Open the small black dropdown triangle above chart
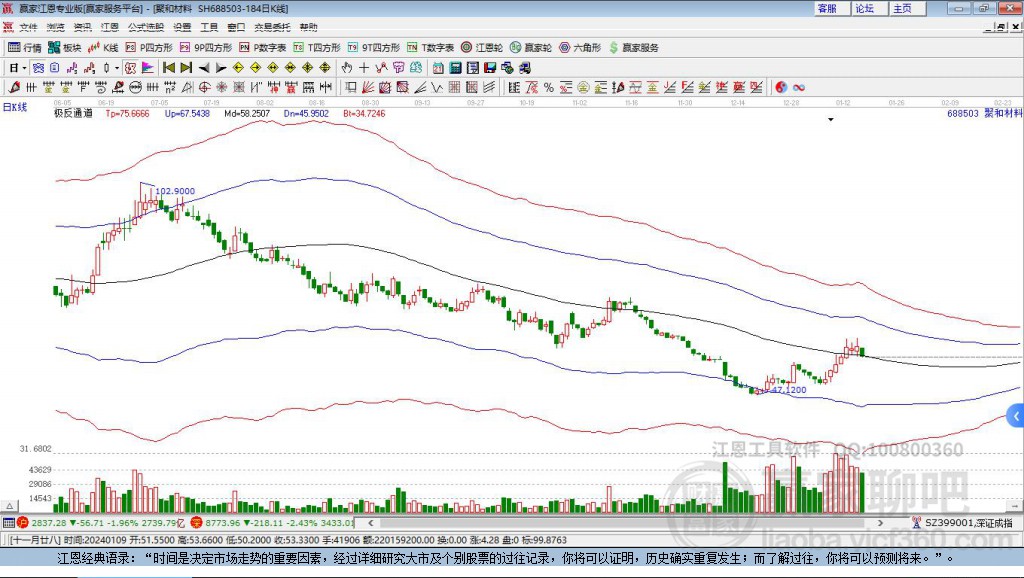 pyautogui.click(x=831, y=120)
